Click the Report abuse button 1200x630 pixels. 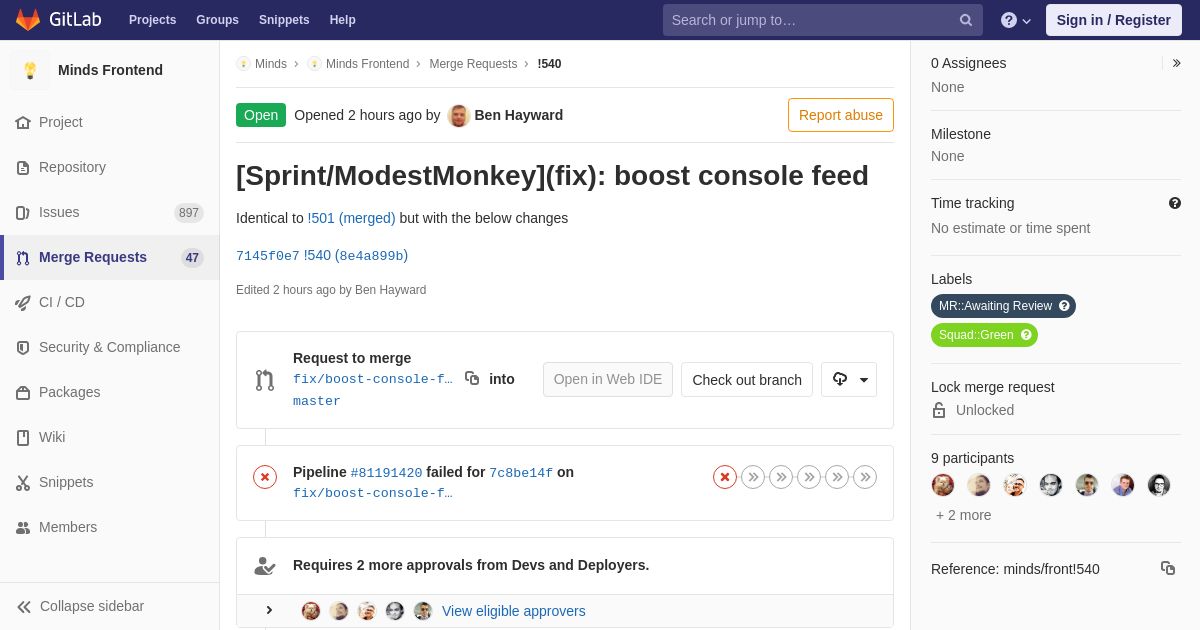841,115
